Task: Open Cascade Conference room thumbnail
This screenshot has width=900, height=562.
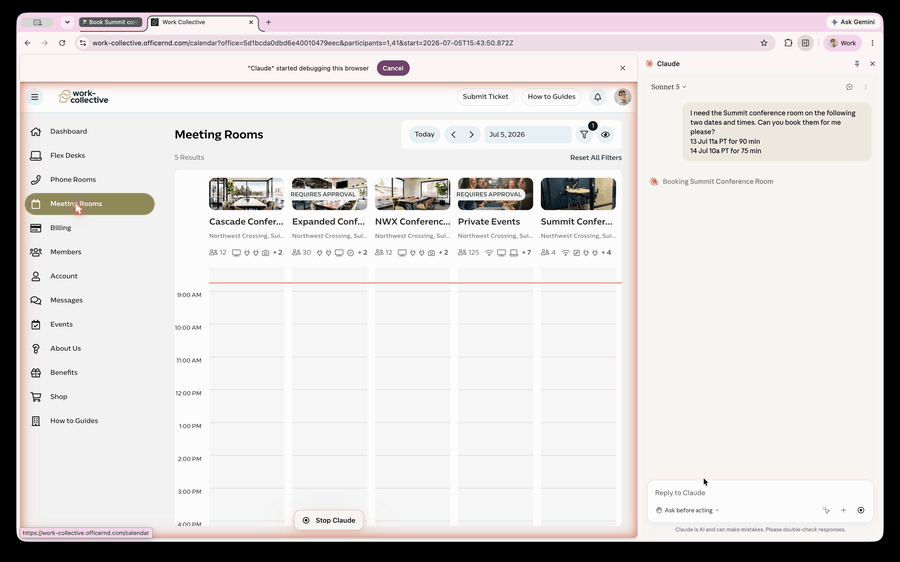Action: coord(246,194)
